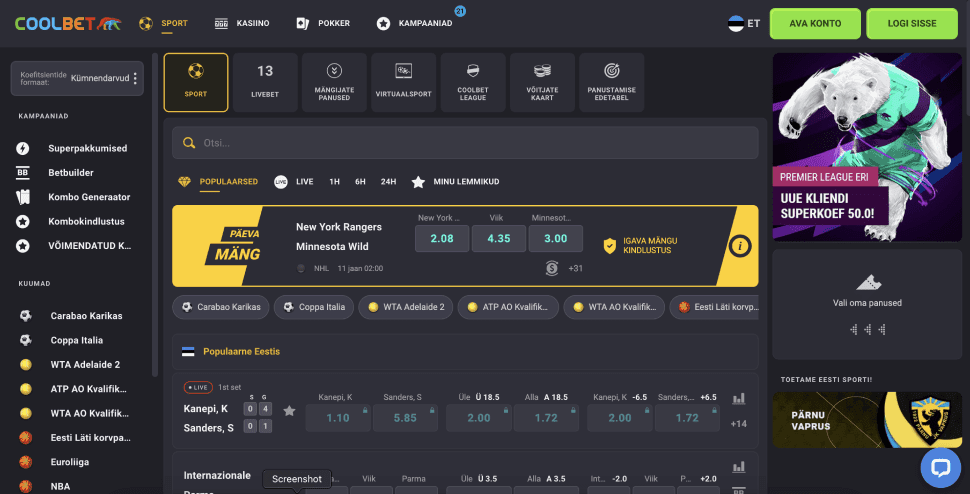Select the Sport tile with football icon
This screenshot has height=494, width=970.
pyautogui.click(x=195, y=82)
